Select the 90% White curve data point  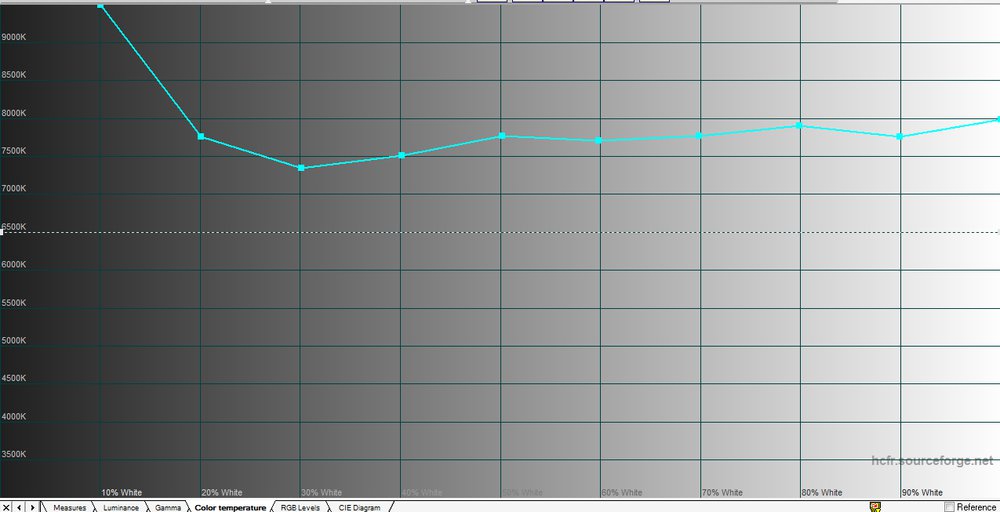point(901,136)
